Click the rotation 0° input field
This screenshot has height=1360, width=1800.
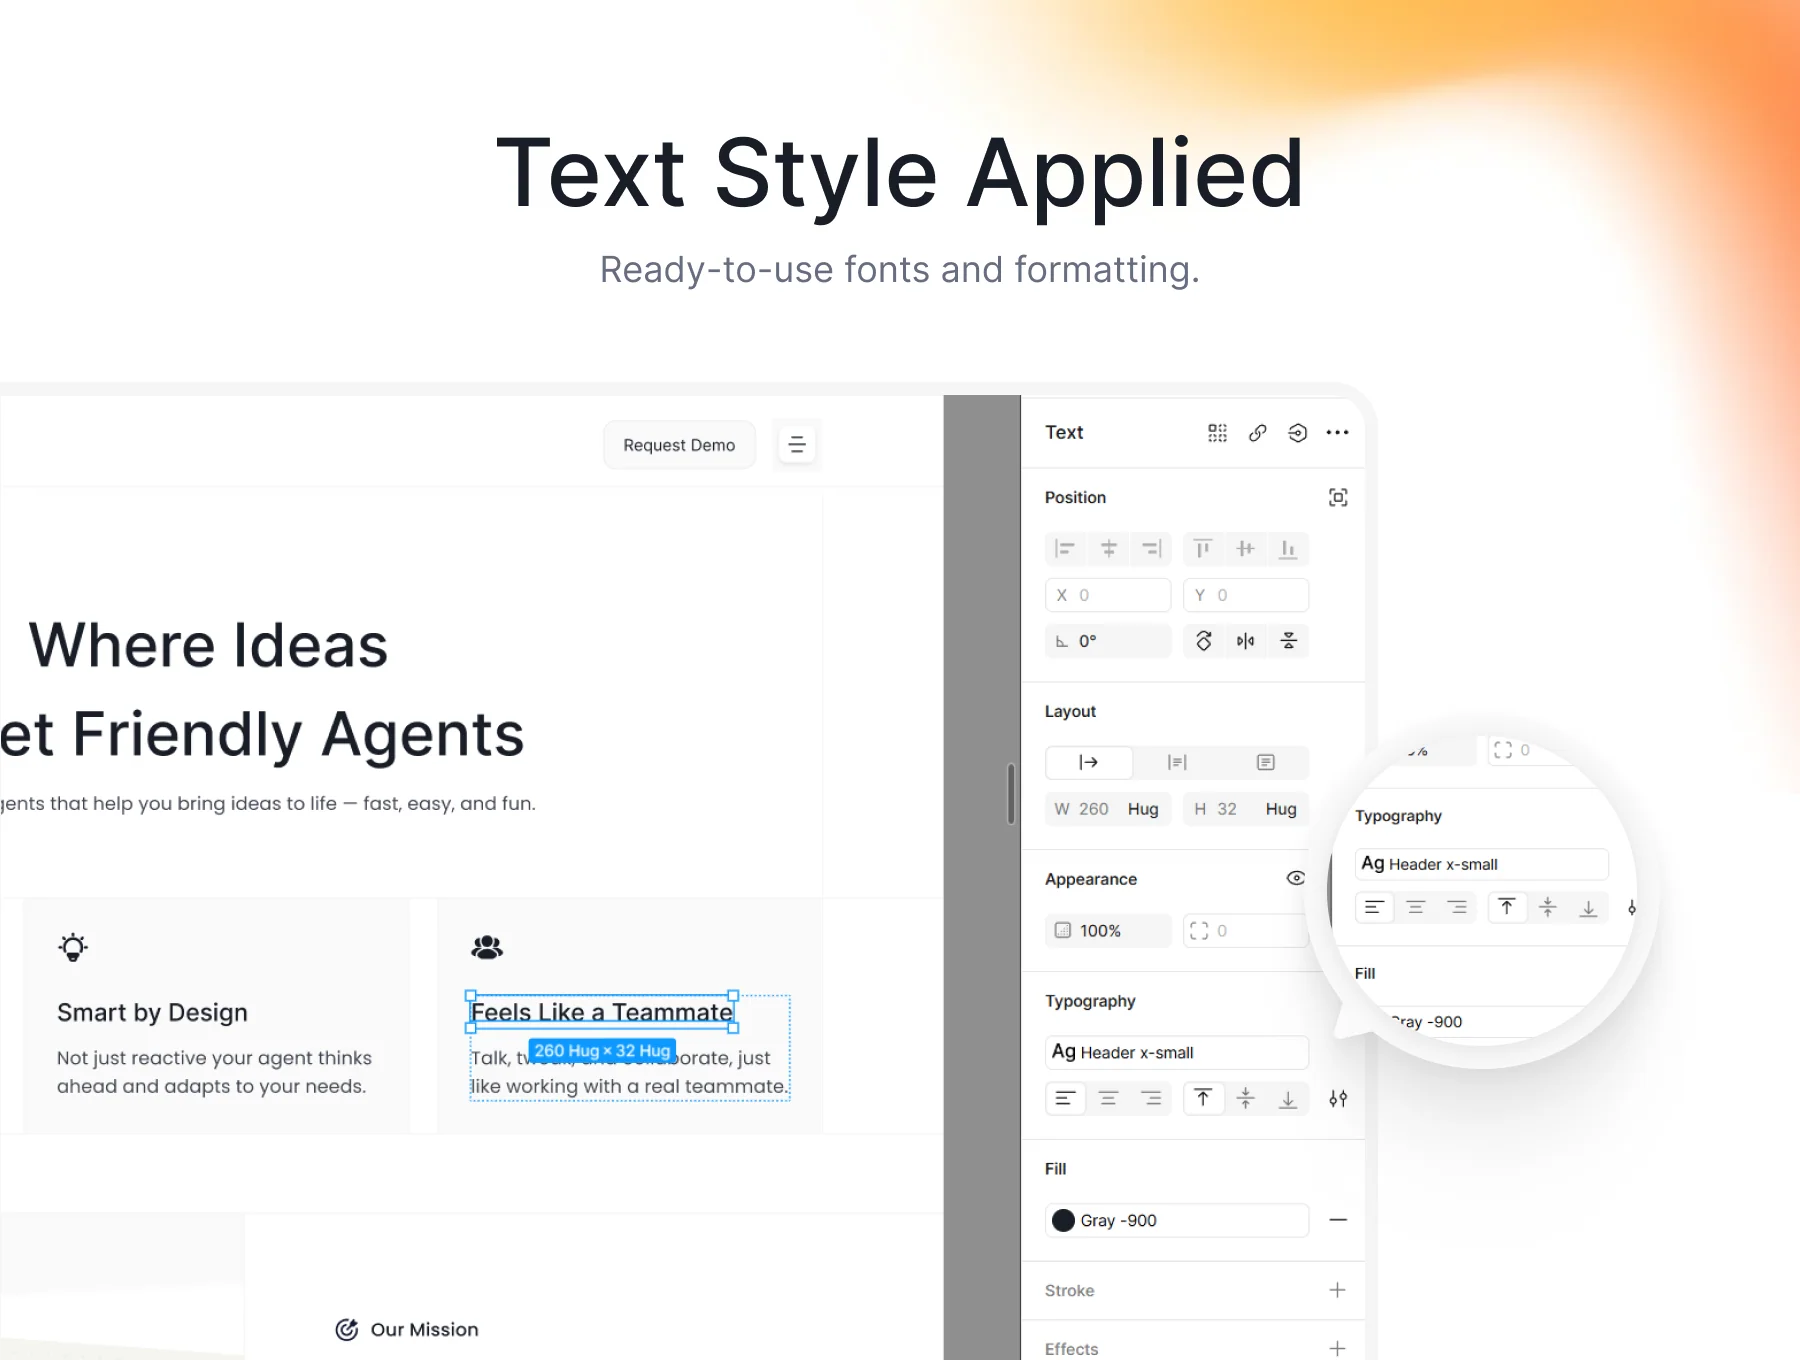click(1108, 641)
